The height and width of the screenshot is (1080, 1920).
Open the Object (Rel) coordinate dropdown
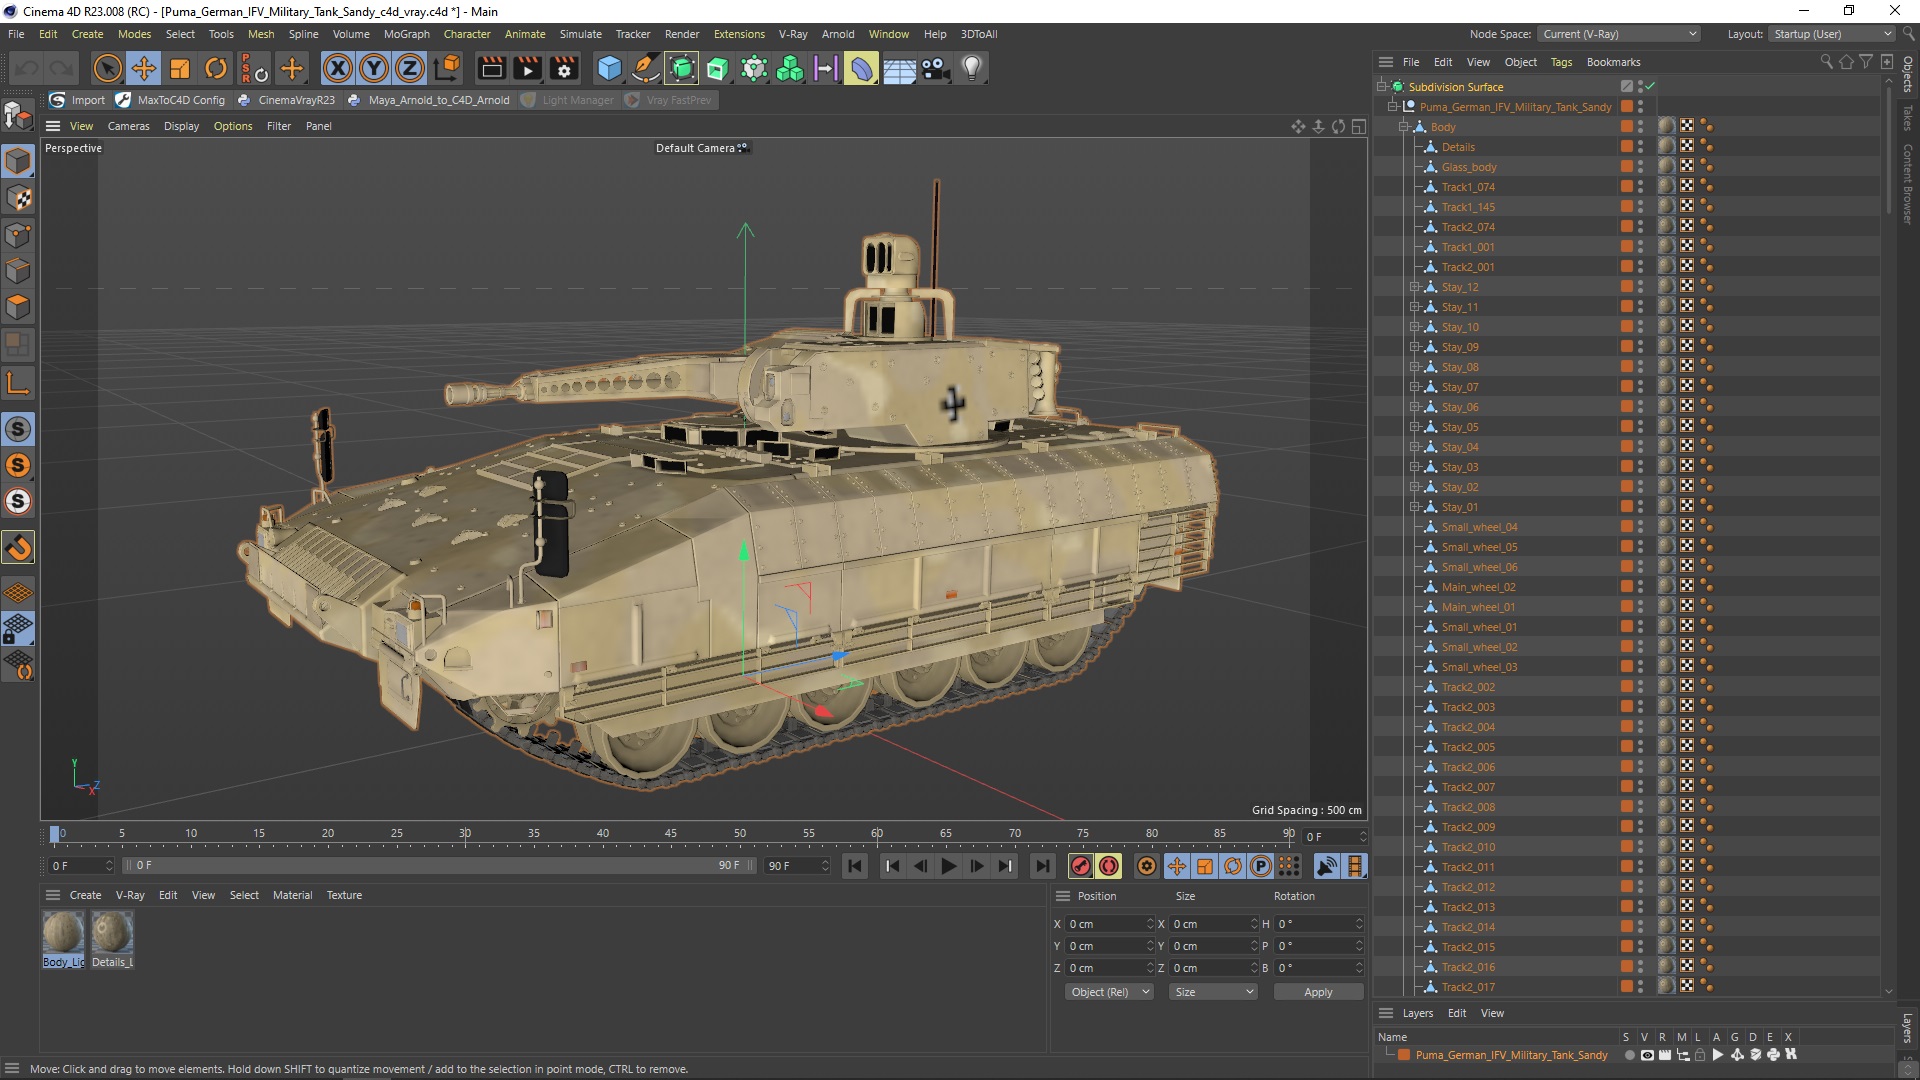1109,992
